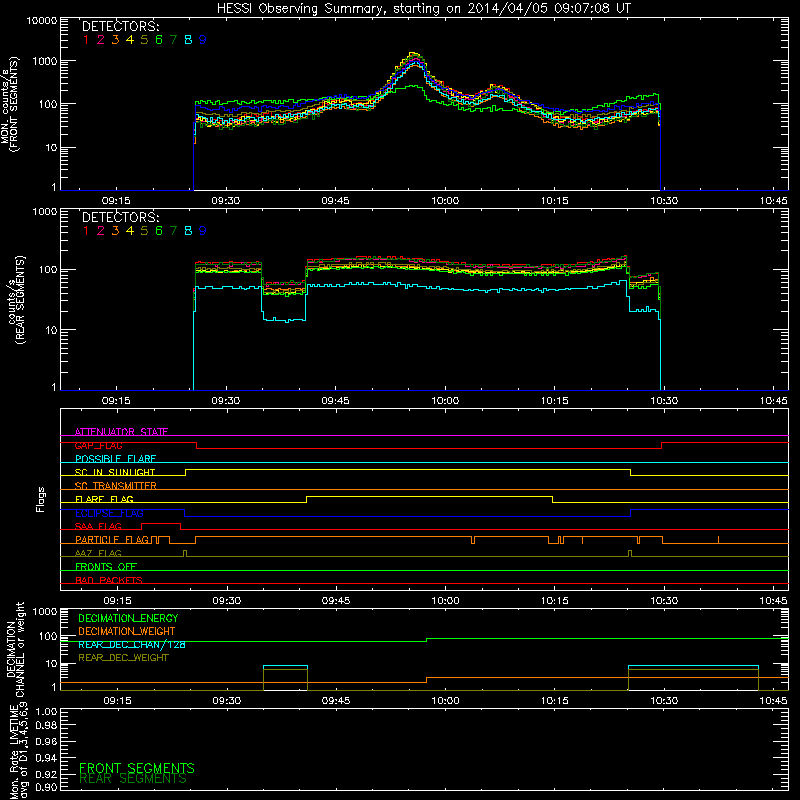The image size is (800, 800).
Task: Click the POSSIBLE_FLARE flag label
Action: (115, 459)
